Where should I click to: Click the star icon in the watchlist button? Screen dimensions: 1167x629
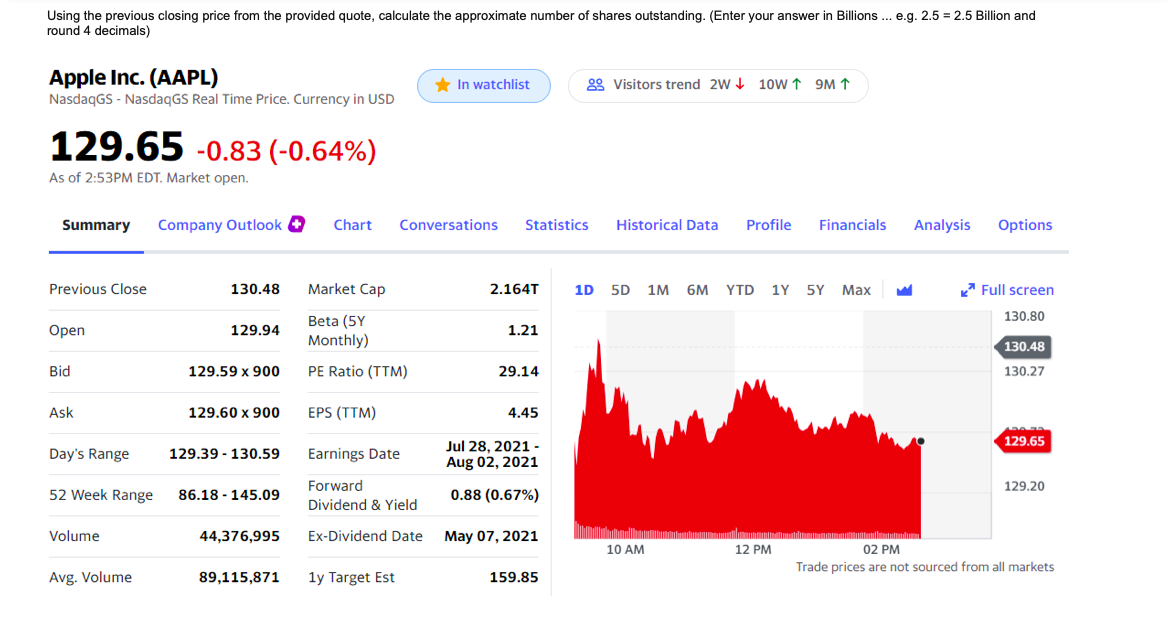(443, 85)
